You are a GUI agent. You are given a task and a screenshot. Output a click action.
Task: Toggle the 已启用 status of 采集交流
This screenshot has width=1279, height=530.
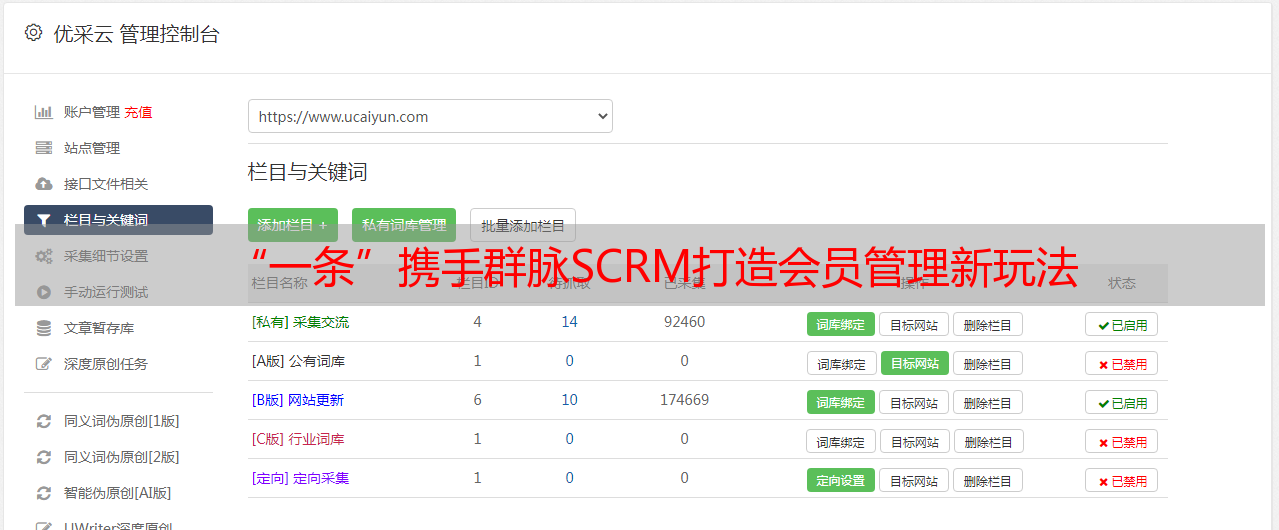(x=1122, y=324)
